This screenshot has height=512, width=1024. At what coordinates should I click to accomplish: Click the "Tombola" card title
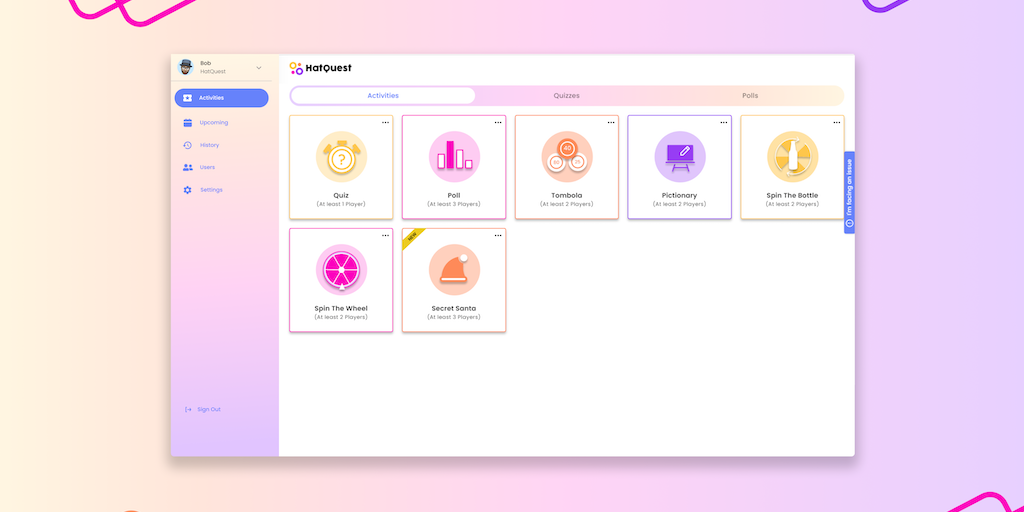point(567,195)
